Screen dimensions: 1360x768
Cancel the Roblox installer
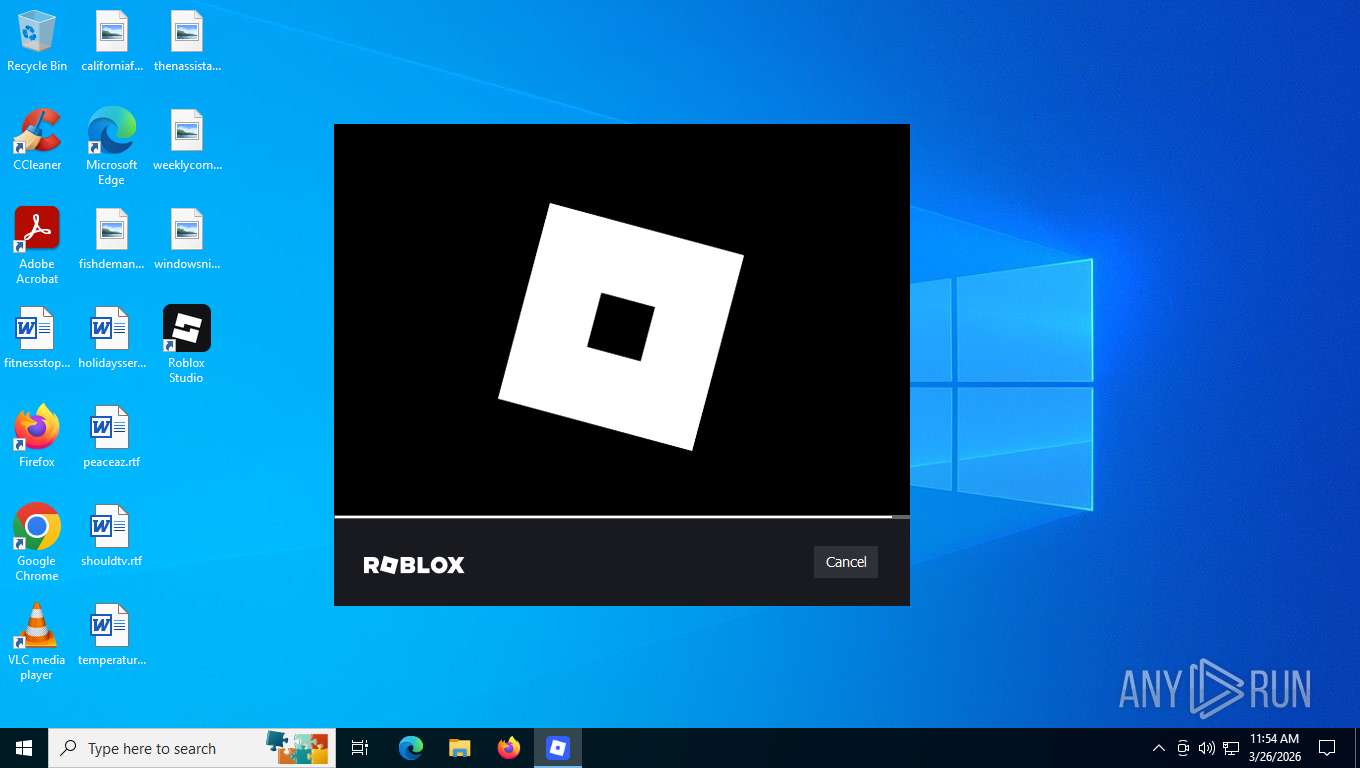(846, 562)
